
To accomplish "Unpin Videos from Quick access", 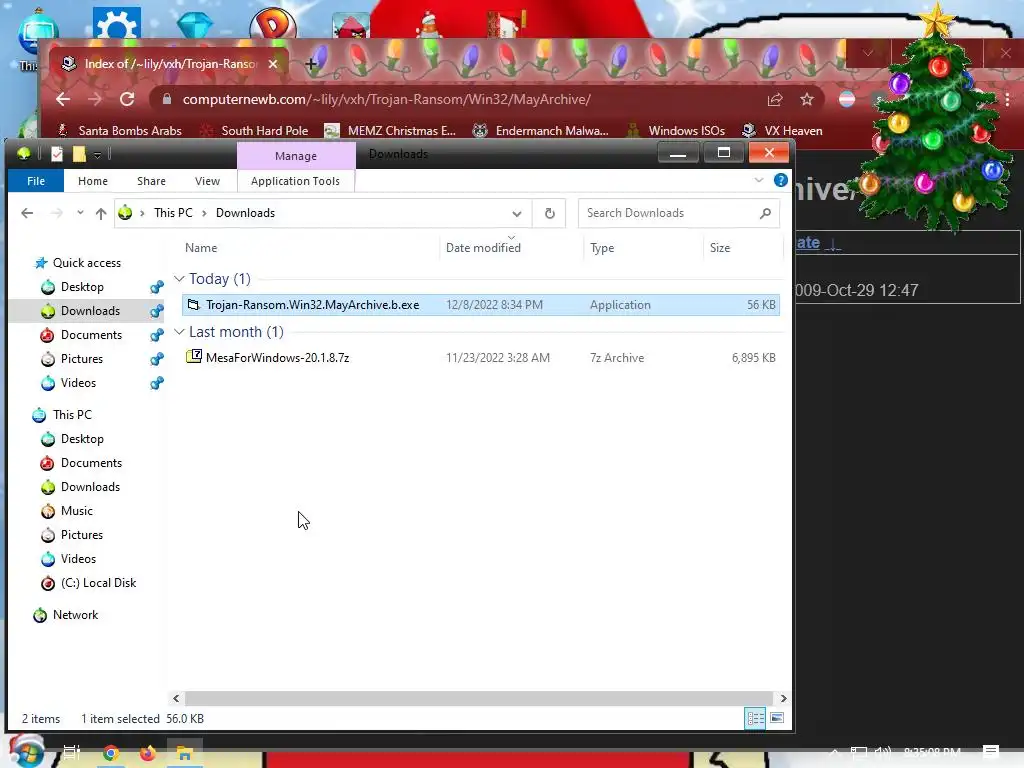I will (157, 383).
